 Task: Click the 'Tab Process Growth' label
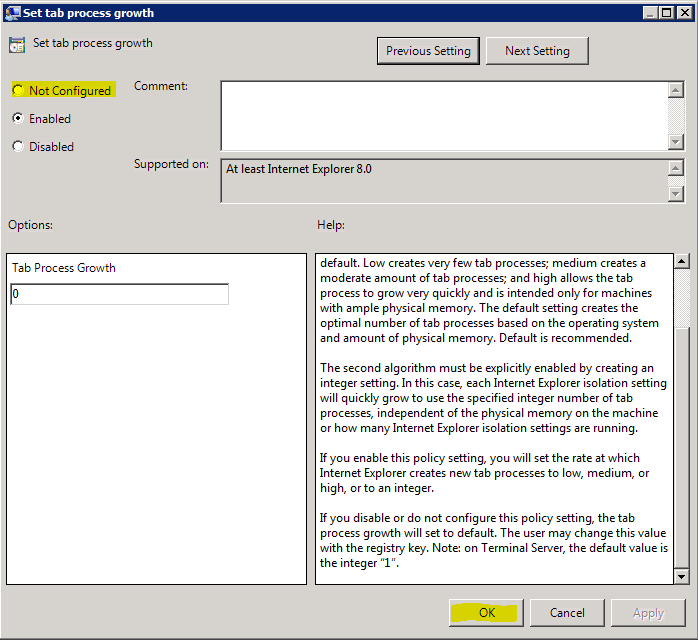click(x=64, y=268)
